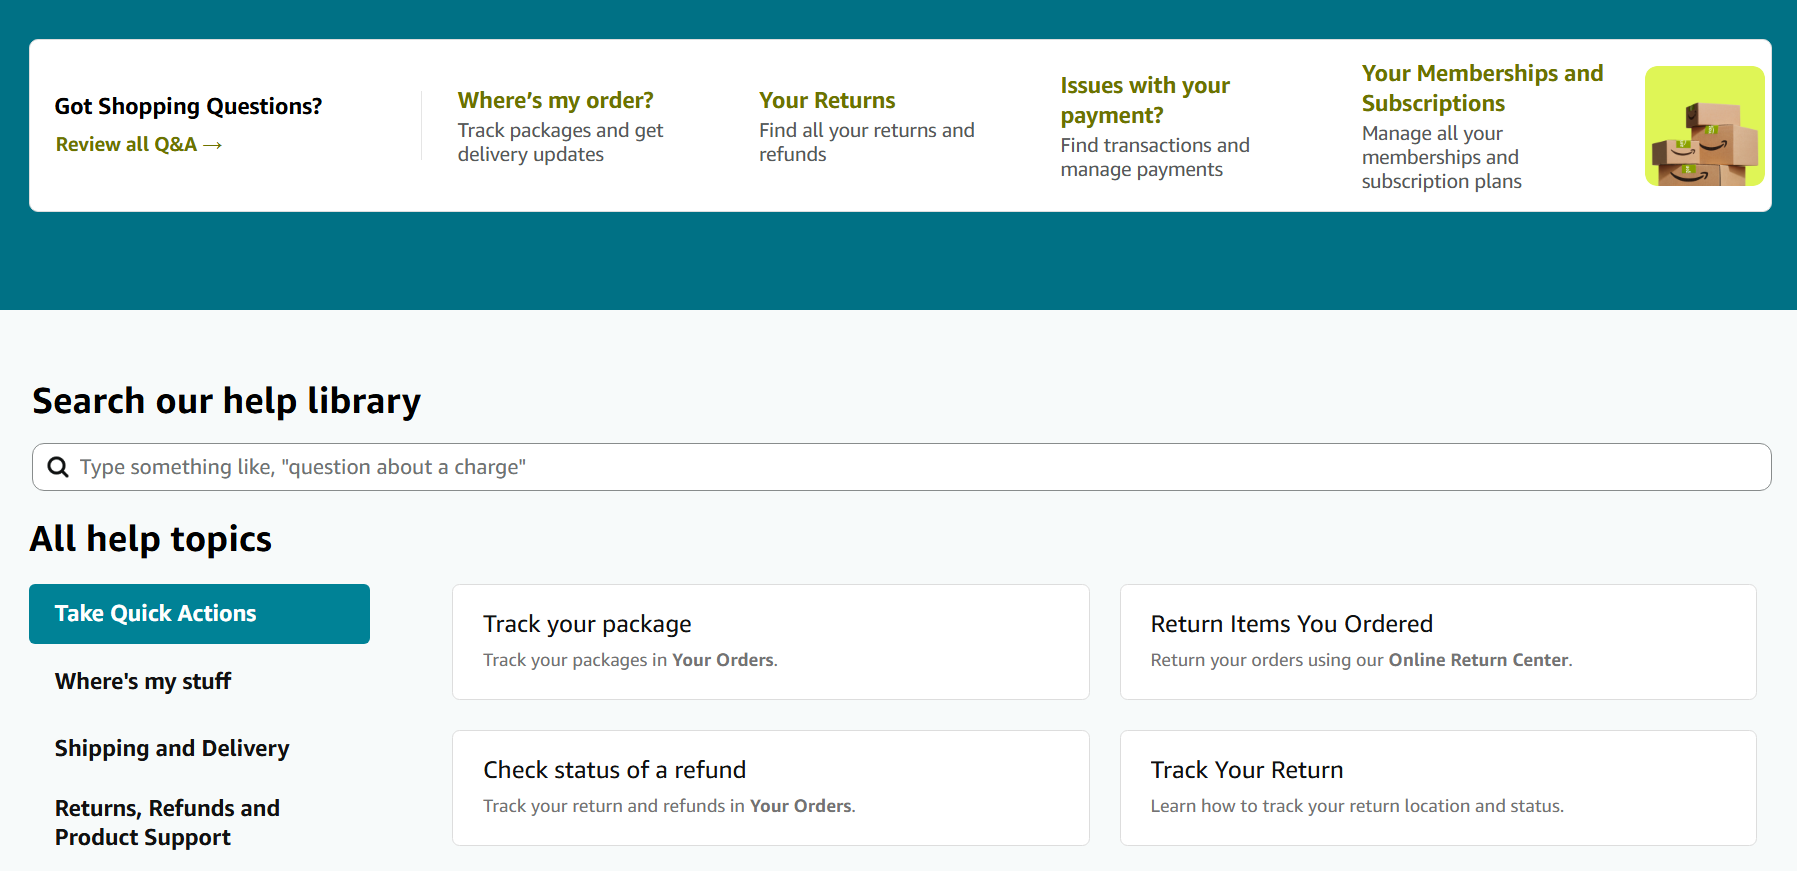Click the Amazon boxes illustration
The image size is (1797, 871).
1704,126
